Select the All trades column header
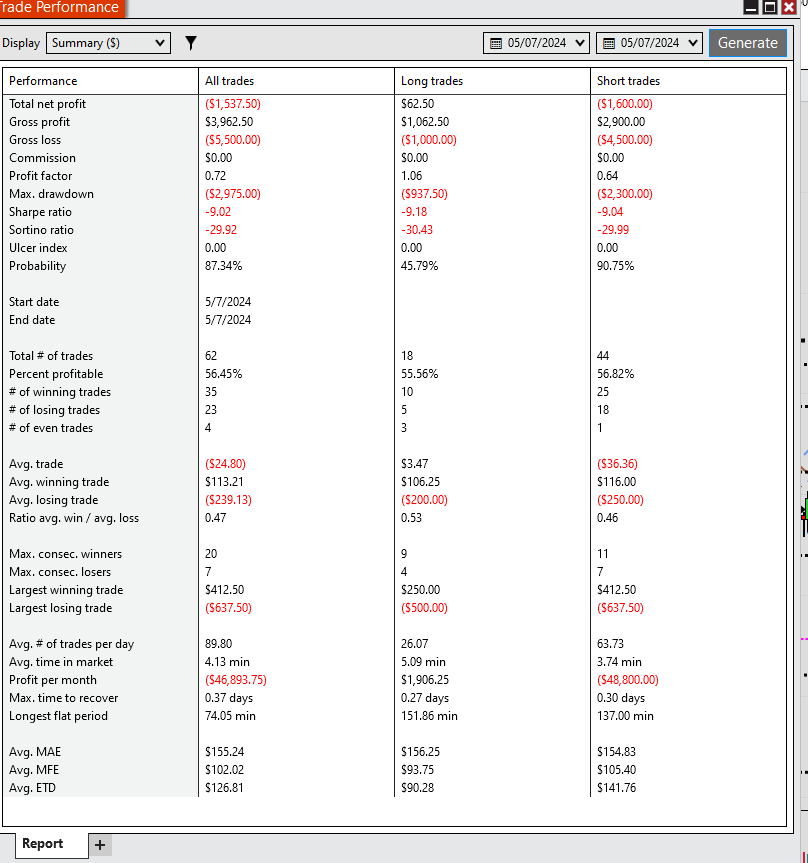This screenshot has height=863, width=808. click(x=296, y=81)
